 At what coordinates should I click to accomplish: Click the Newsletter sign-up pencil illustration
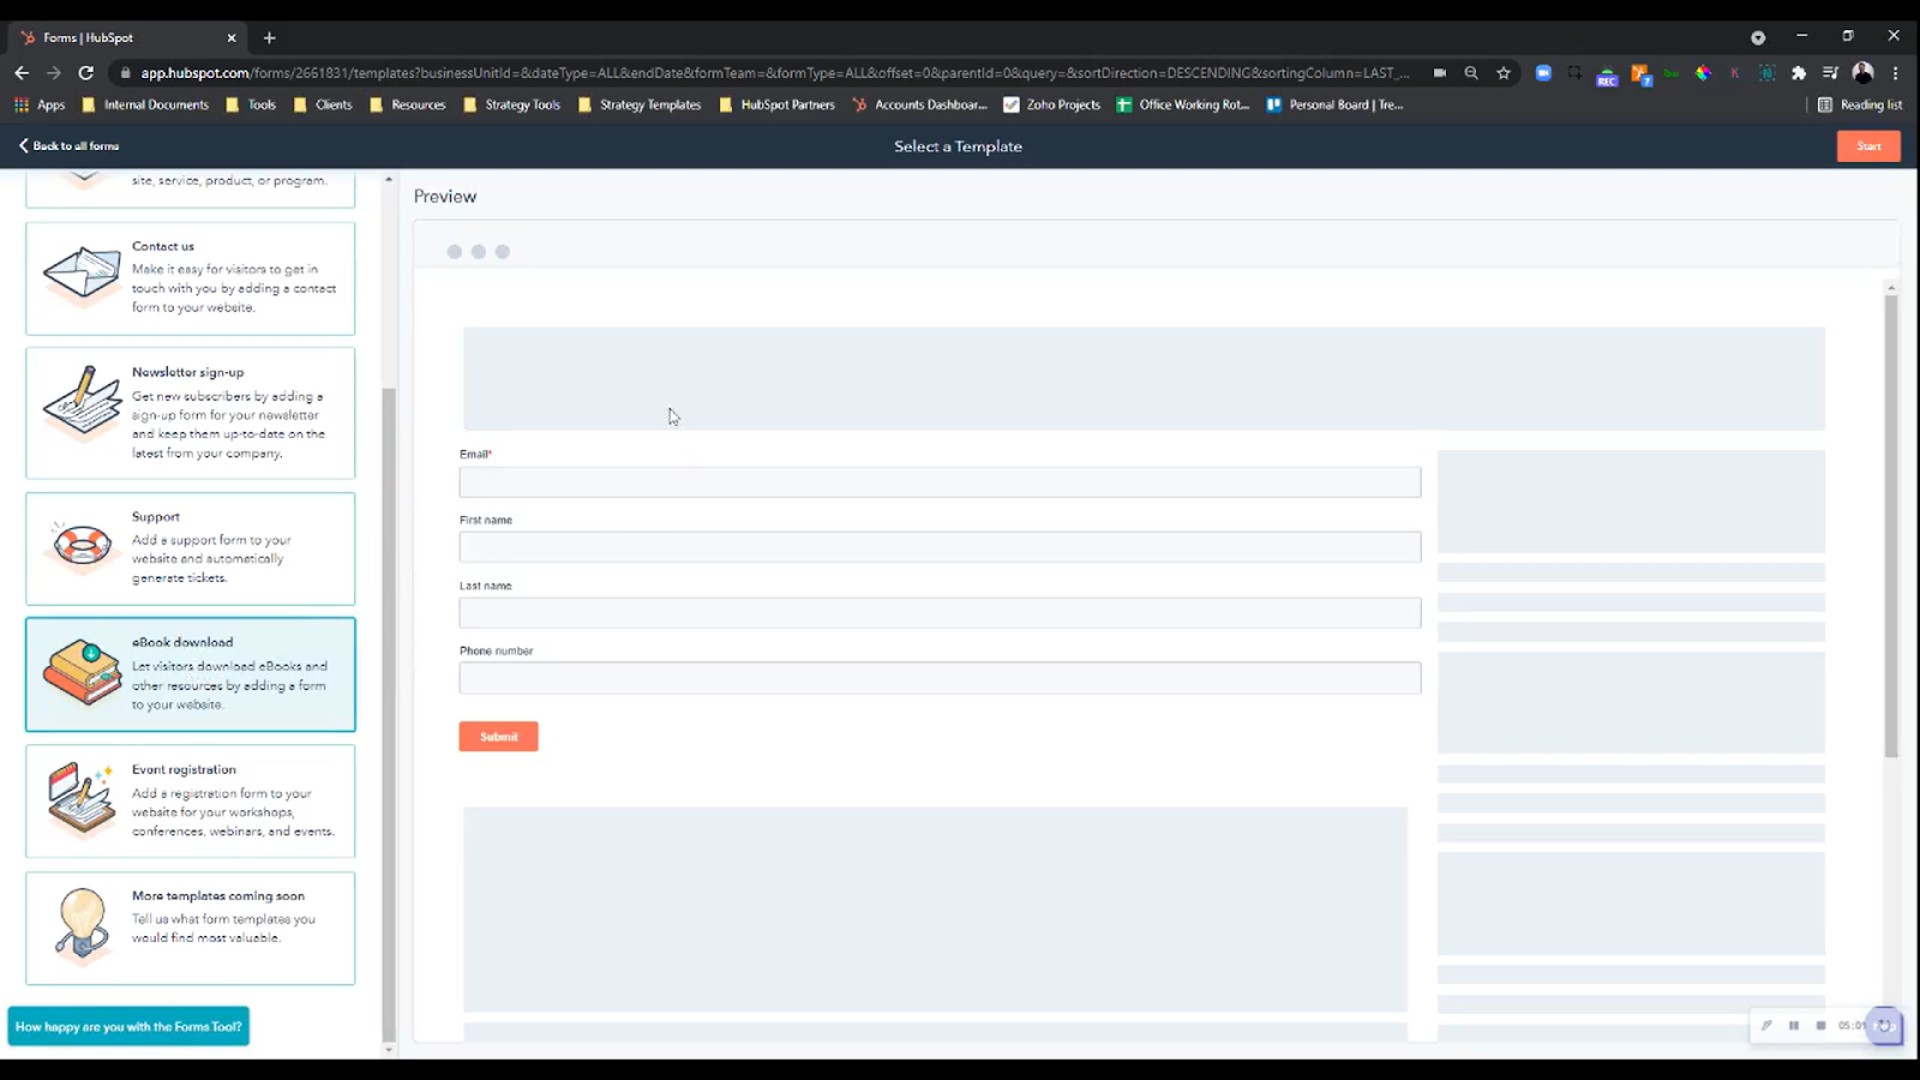[x=82, y=403]
